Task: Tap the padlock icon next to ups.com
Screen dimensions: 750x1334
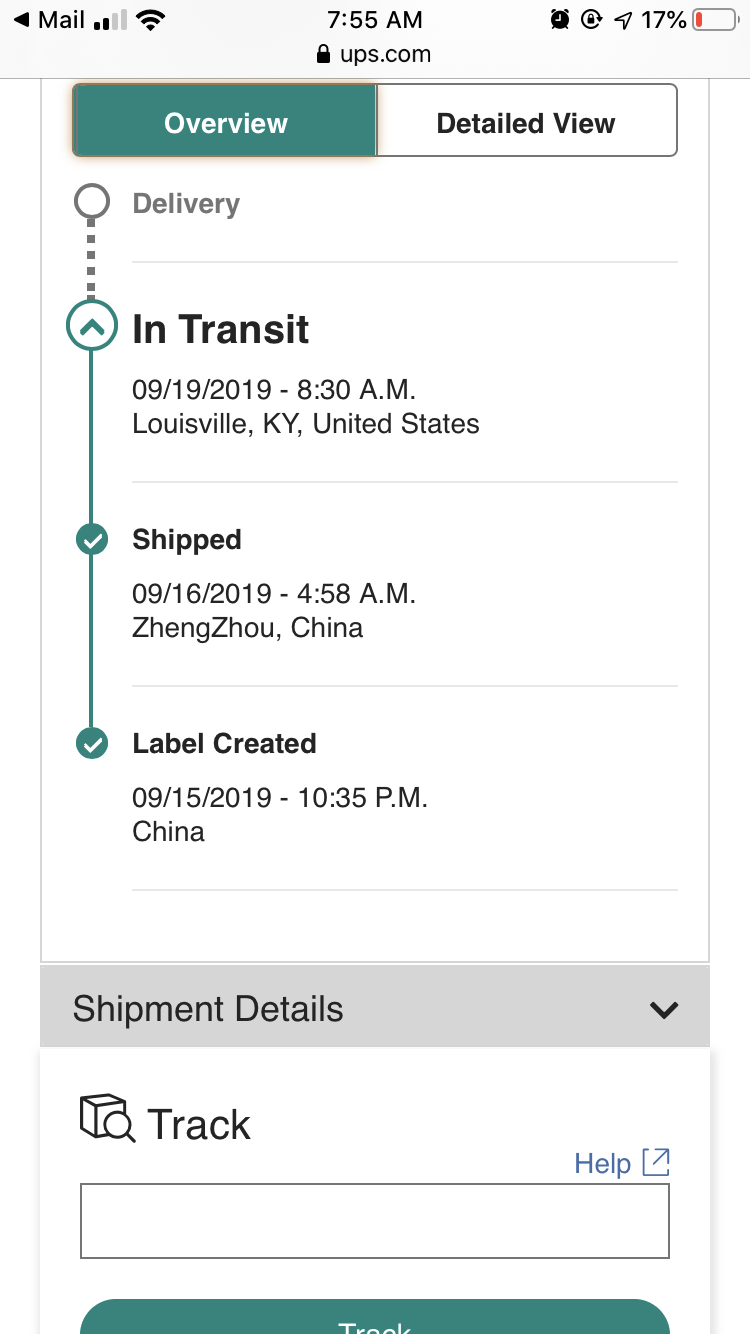Action: (323, 54)
